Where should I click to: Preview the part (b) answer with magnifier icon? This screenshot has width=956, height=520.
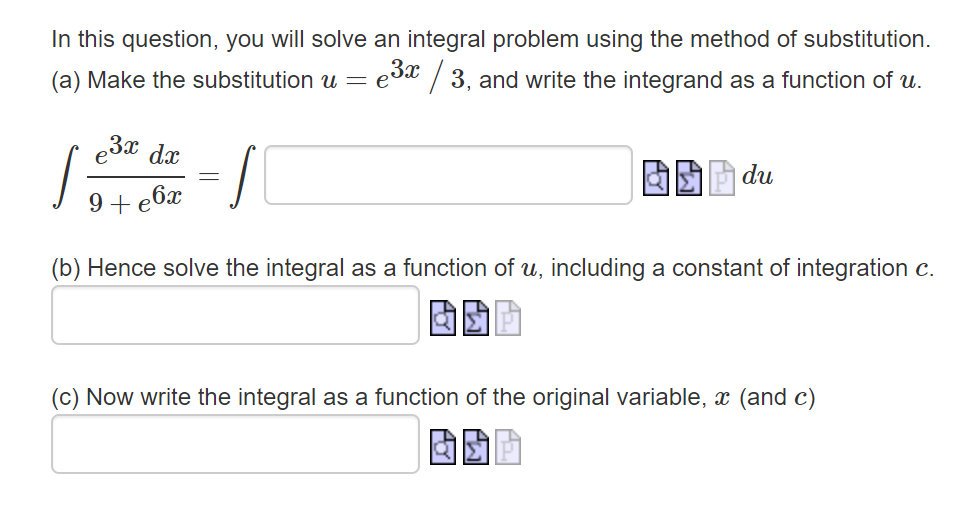(443, 318)
